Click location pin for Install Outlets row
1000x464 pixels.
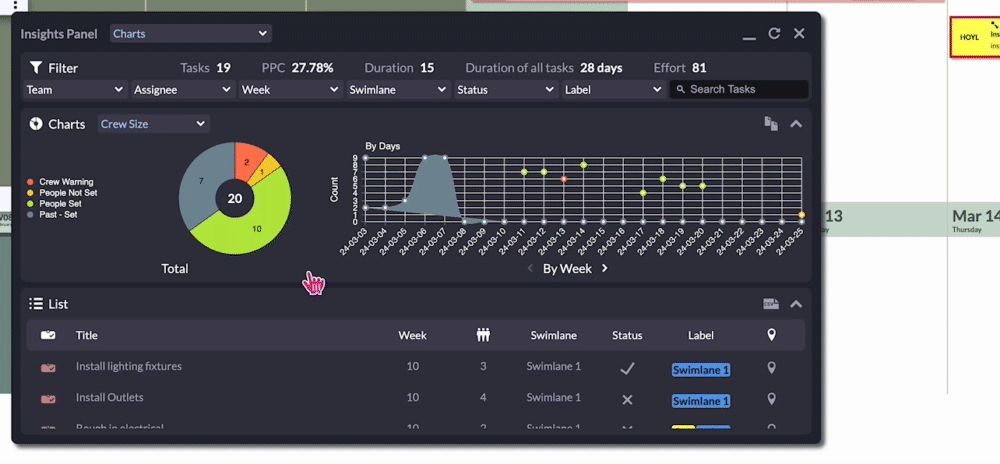771,398
